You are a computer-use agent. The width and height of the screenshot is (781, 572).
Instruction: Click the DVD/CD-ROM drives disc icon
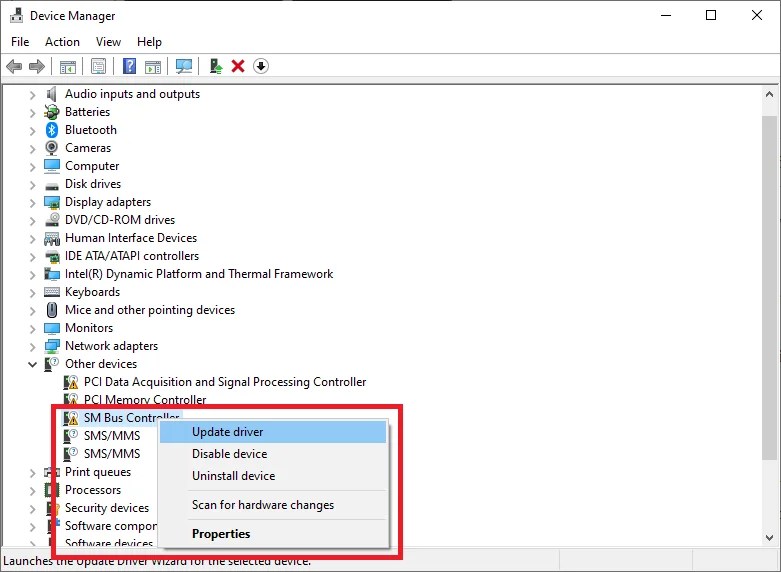tap(52, 220)
